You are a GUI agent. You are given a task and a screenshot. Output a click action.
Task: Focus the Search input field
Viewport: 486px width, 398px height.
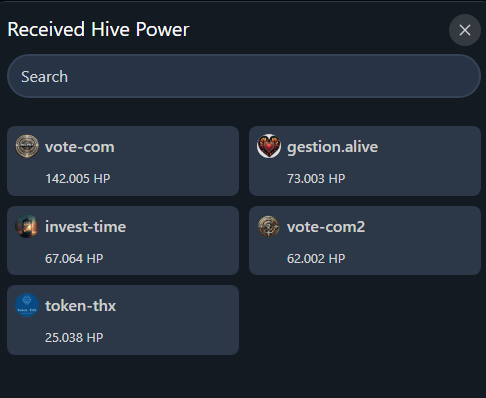(x=244, y=76)
